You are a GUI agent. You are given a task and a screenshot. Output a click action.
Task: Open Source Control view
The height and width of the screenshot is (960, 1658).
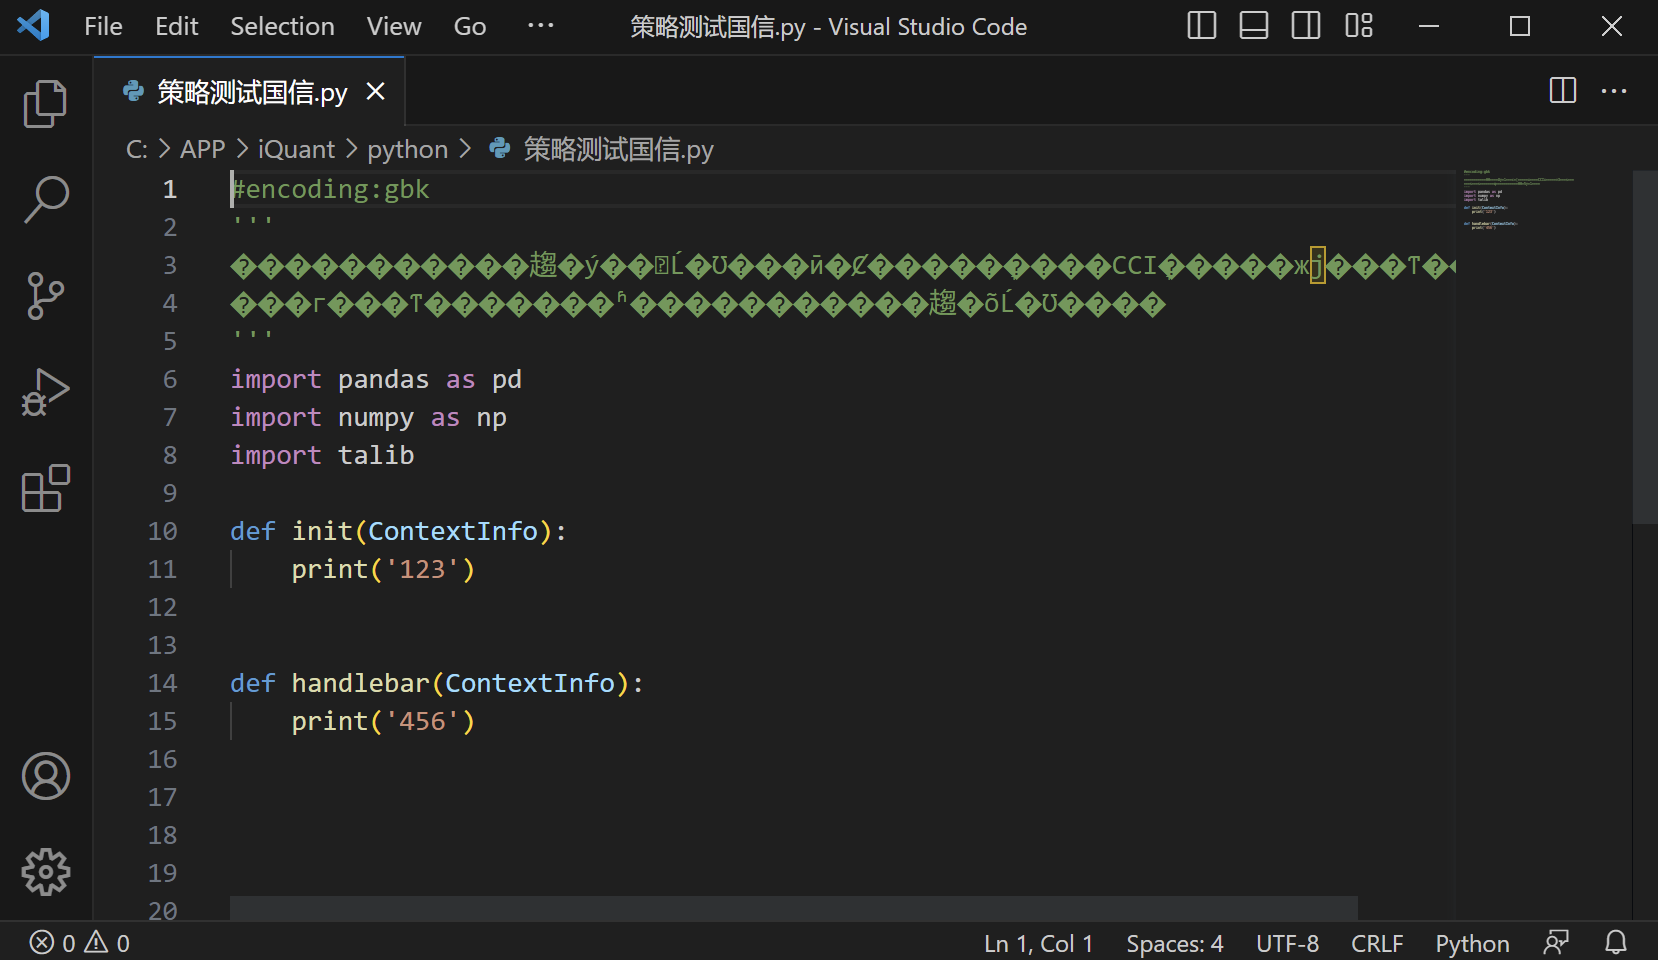tap(45, 296)
